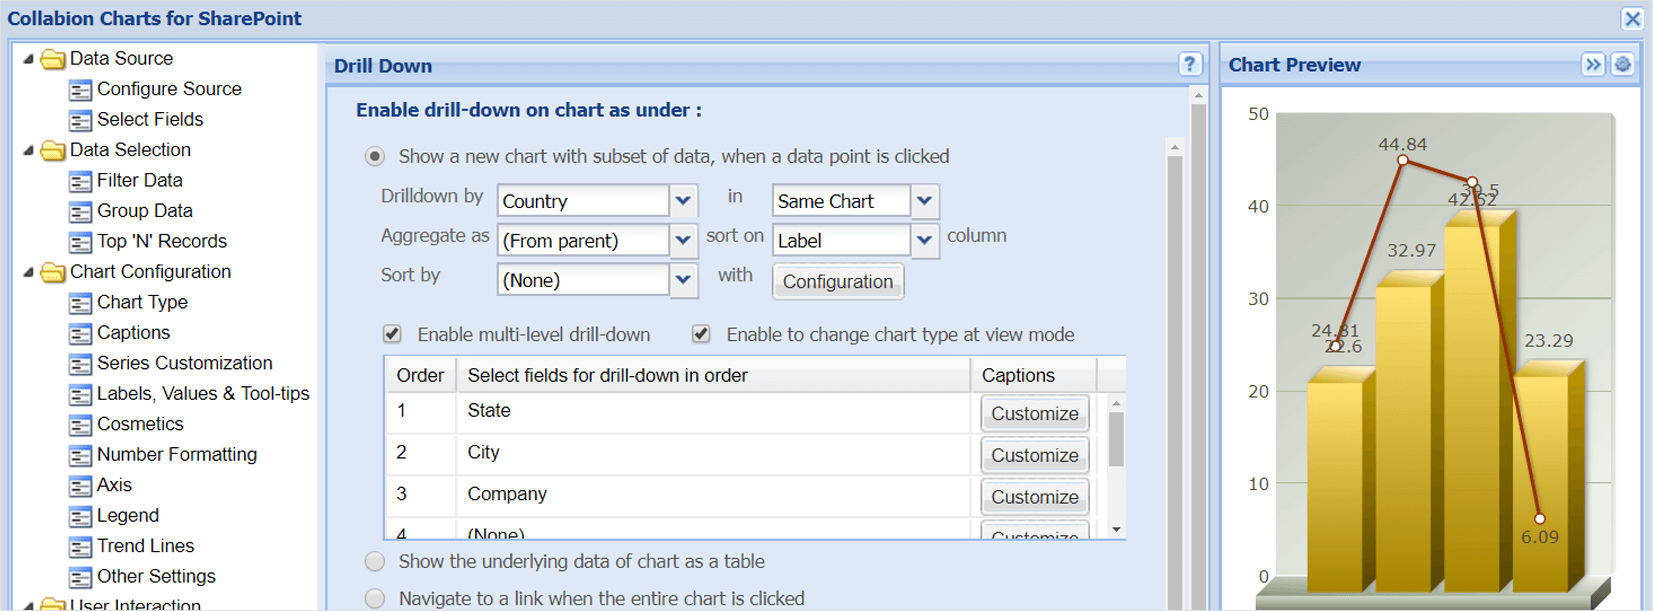Click the Chart Preview settings gear icon
The image size is (1653, 611).
point(1622,65)
